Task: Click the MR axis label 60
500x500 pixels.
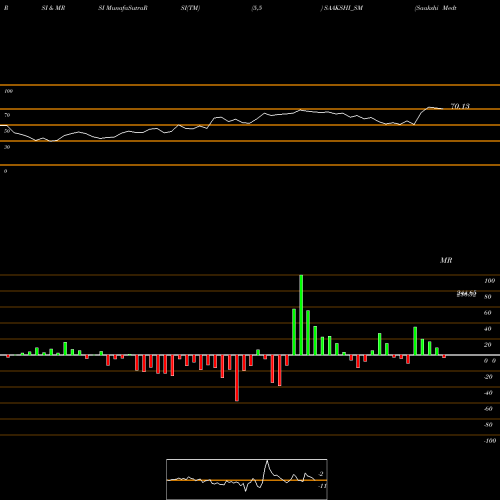Action: click(x=488, y=313)
